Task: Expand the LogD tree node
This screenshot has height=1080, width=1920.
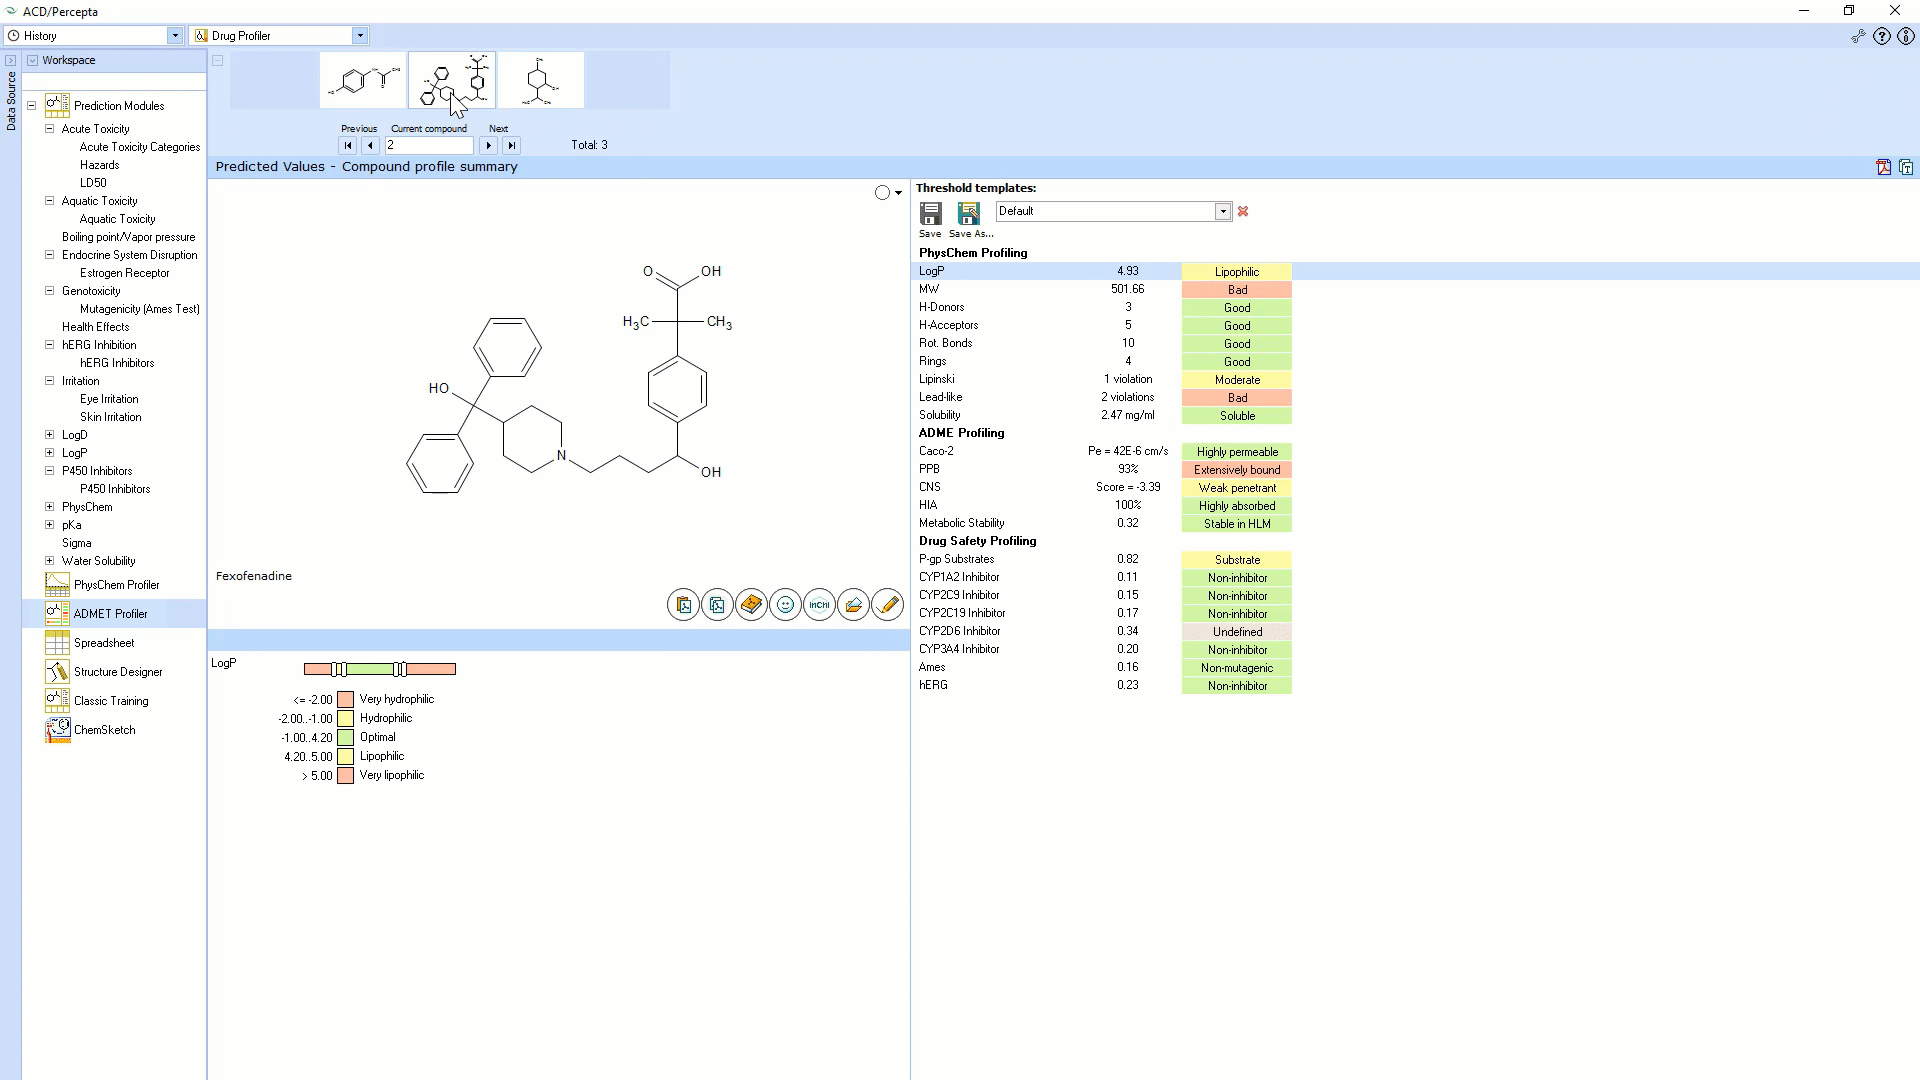Action: (x=49, y=435)
